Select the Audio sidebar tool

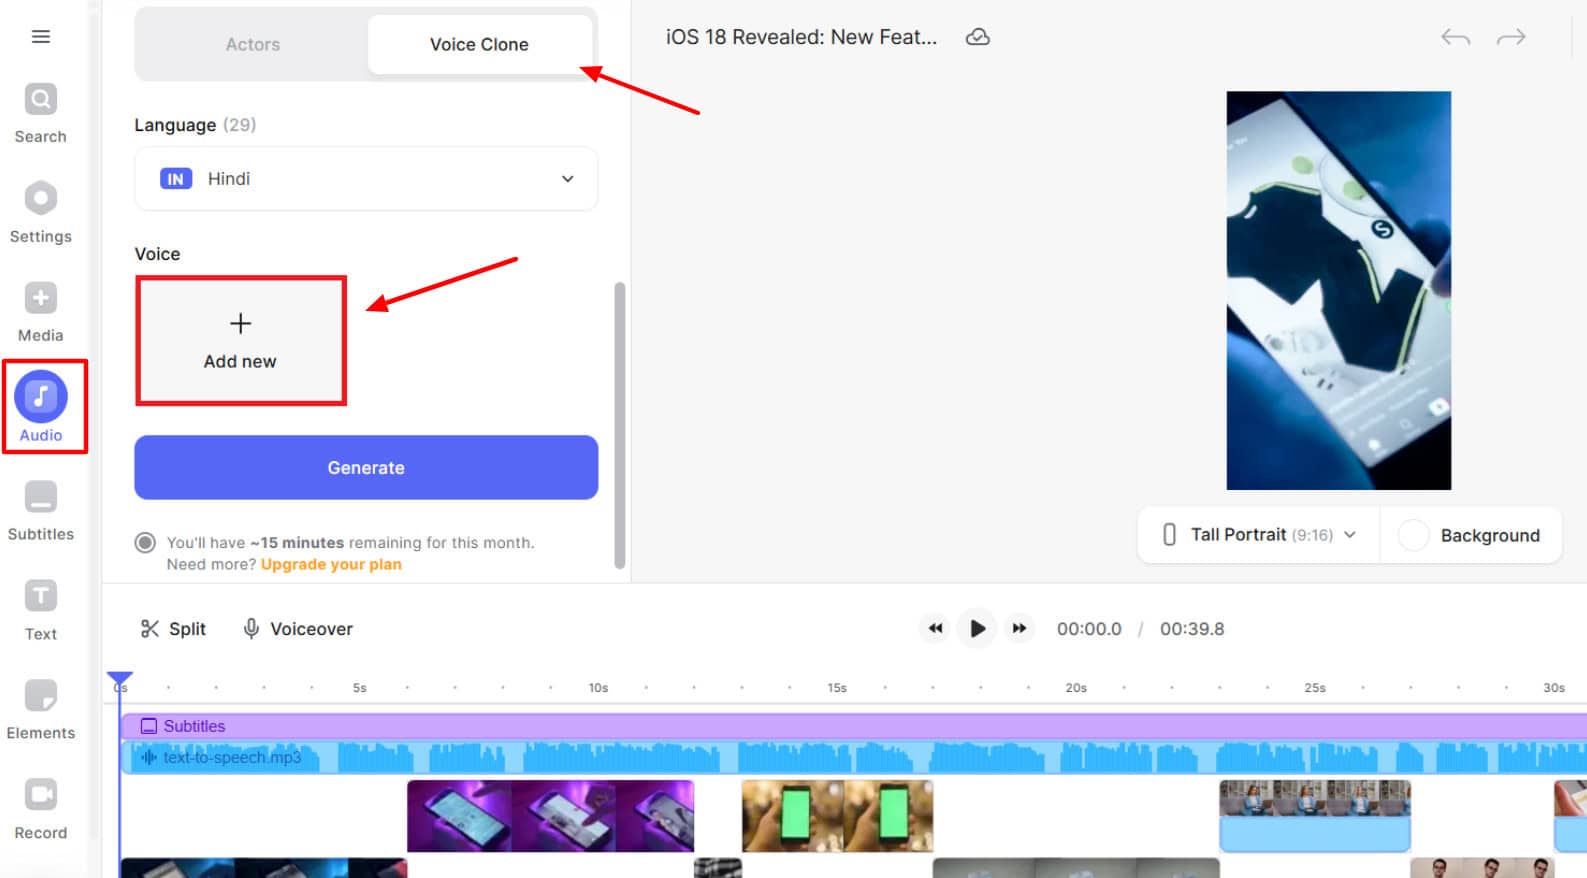click(41, 407)
